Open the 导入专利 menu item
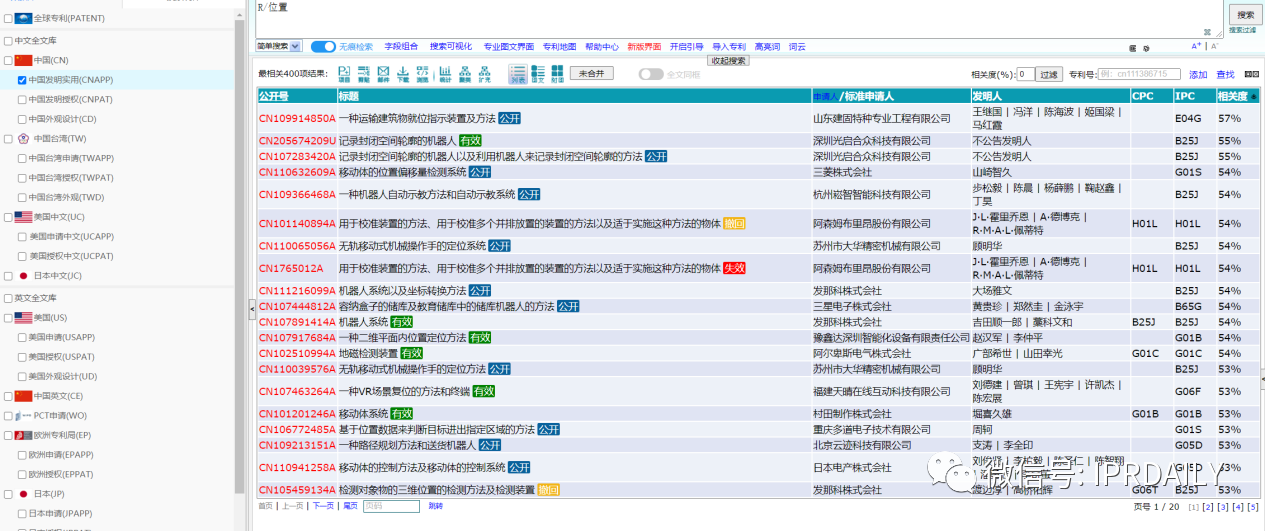The height and width of the screenshot is (531, 1265). (x=729, y=46)
